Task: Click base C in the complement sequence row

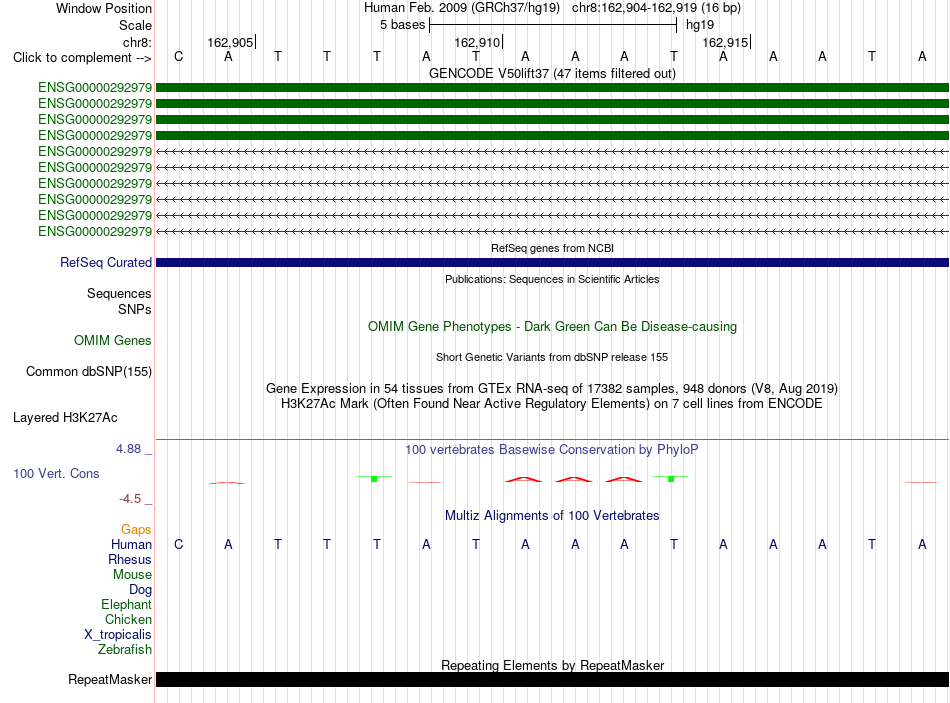Action: coord(178,56)
